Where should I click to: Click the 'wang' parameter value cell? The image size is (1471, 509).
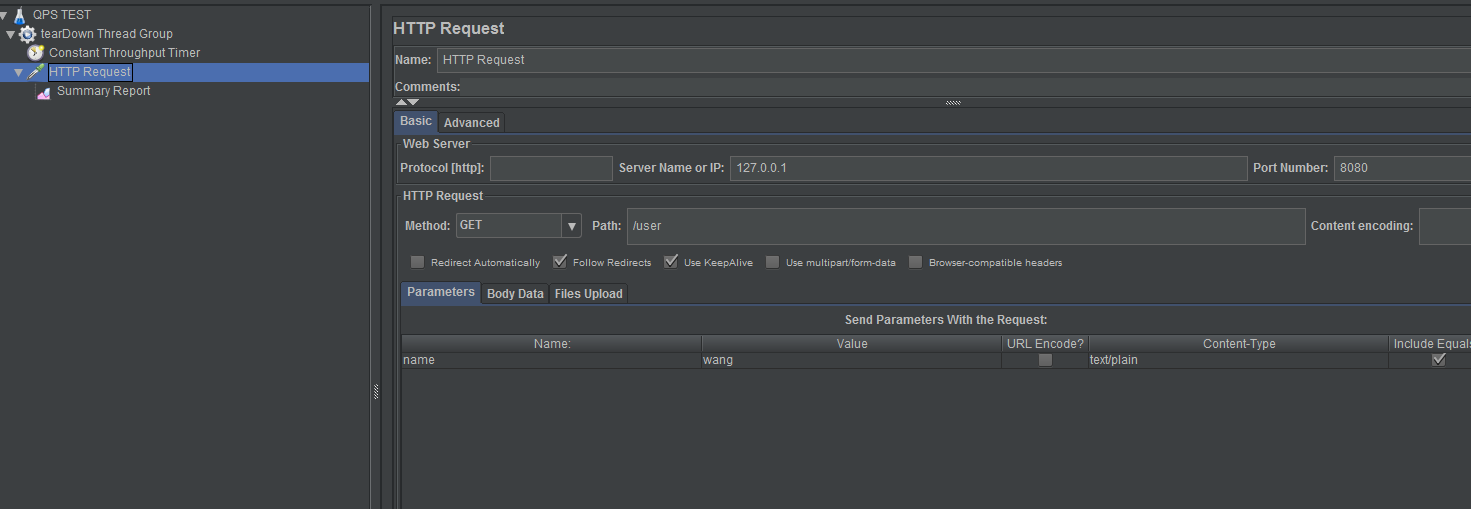[x=851, y=360]
